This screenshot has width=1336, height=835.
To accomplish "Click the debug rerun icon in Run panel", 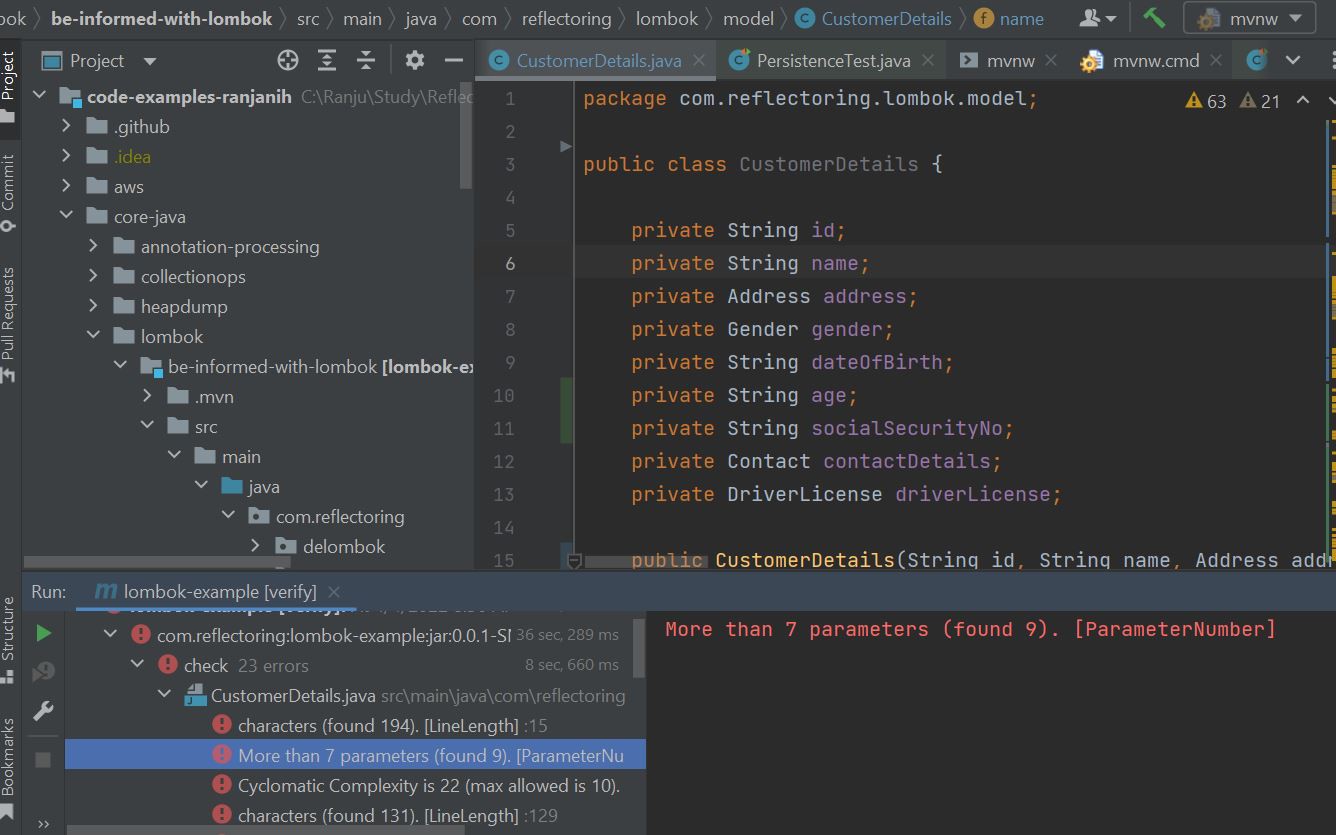I will [43, 672].
